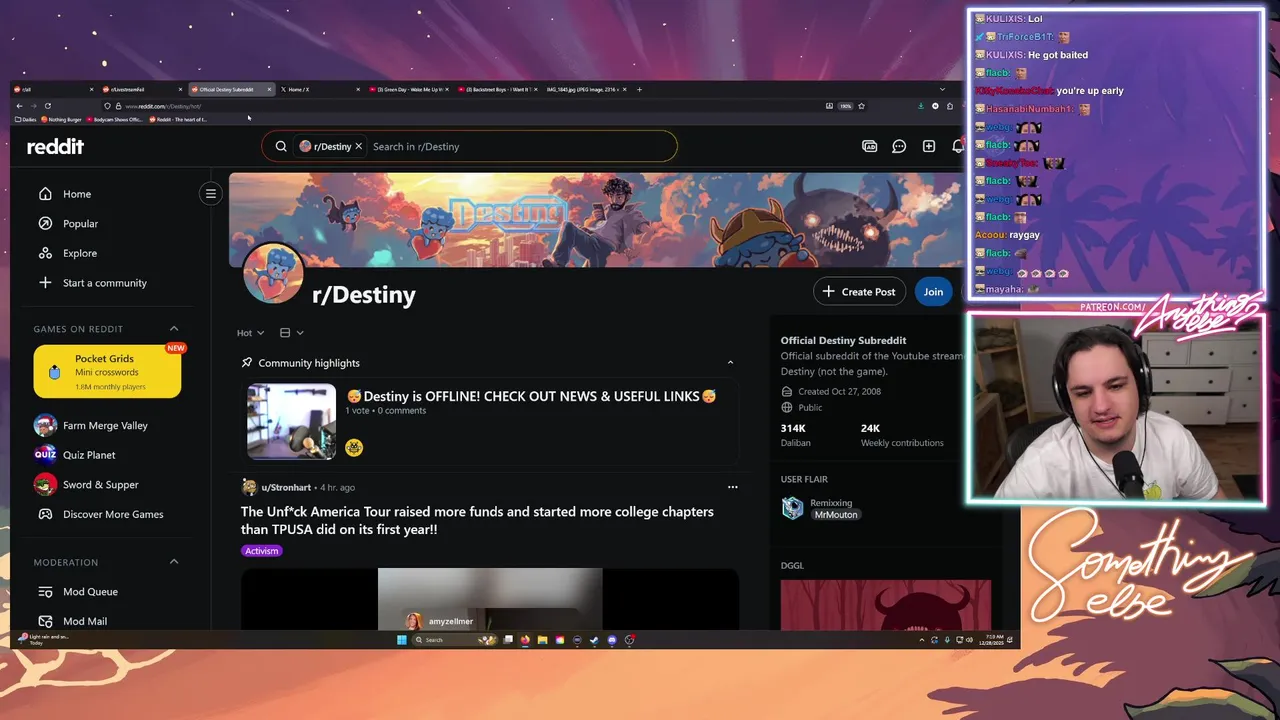Switch to IMG_1845.jpg tab

(587, 89)
